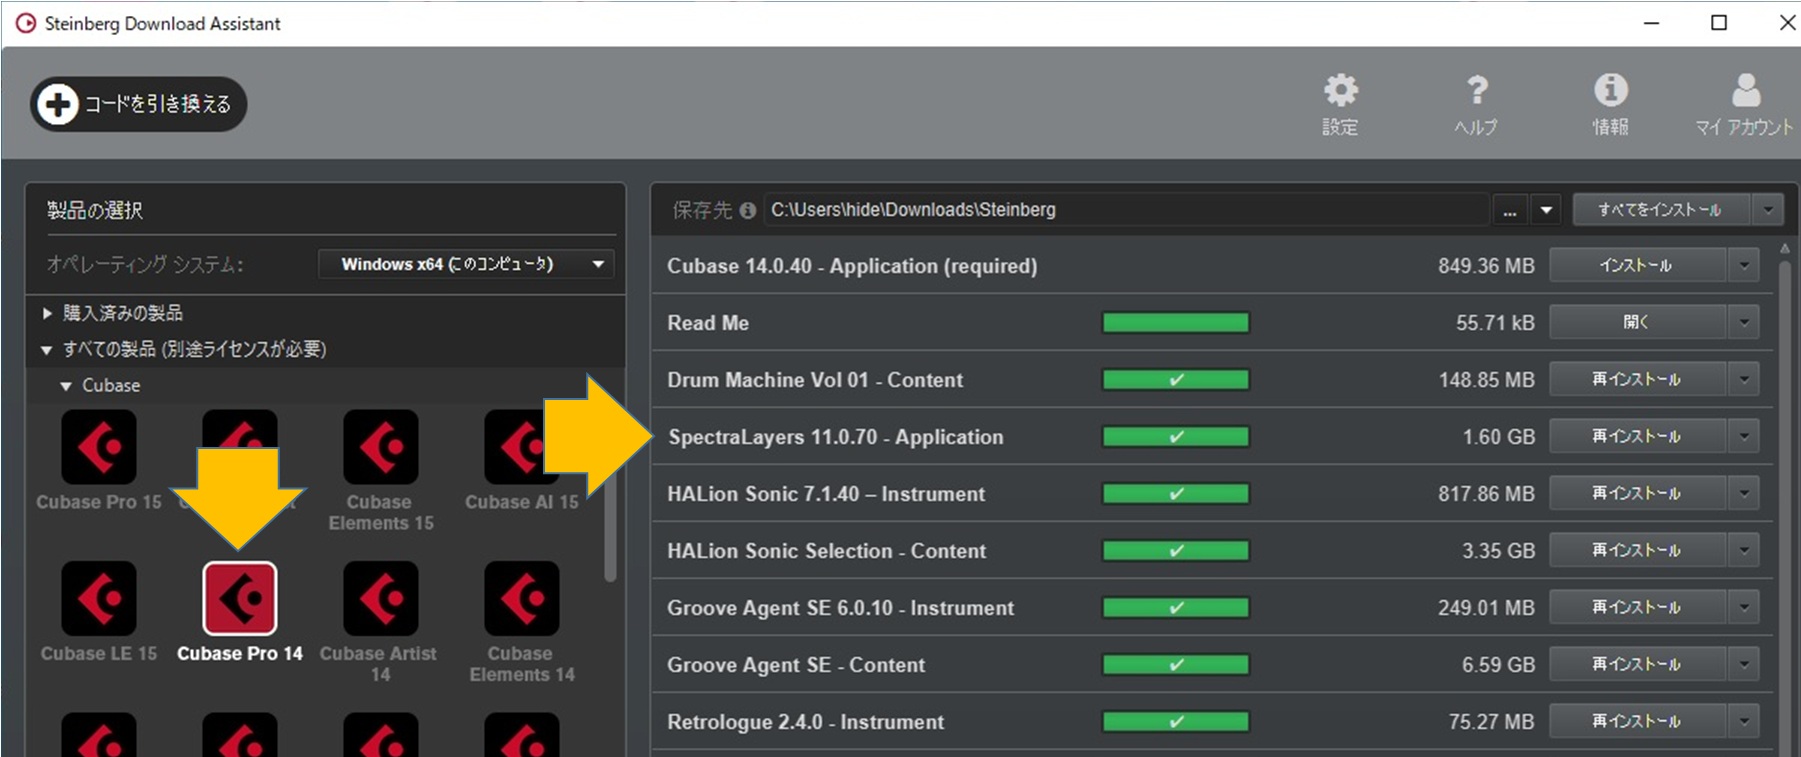Screen dimensions: 1801x757
Task: Expand the 購入済みの製品 tree section
Action: tap(47, 313)
